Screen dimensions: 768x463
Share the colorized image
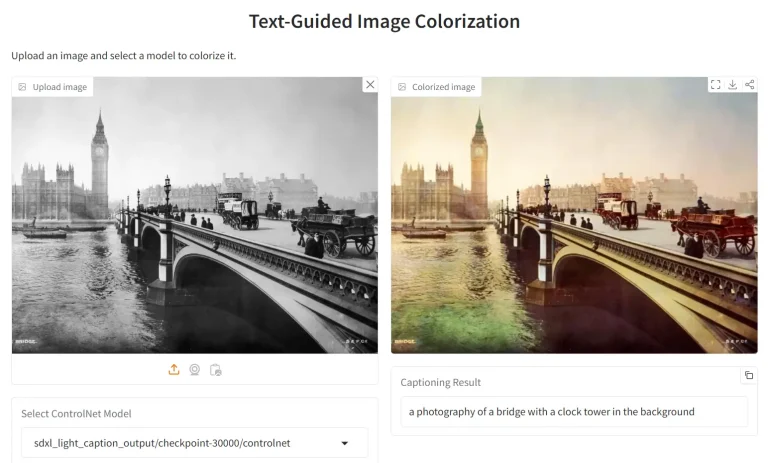(x=749, y=85)
